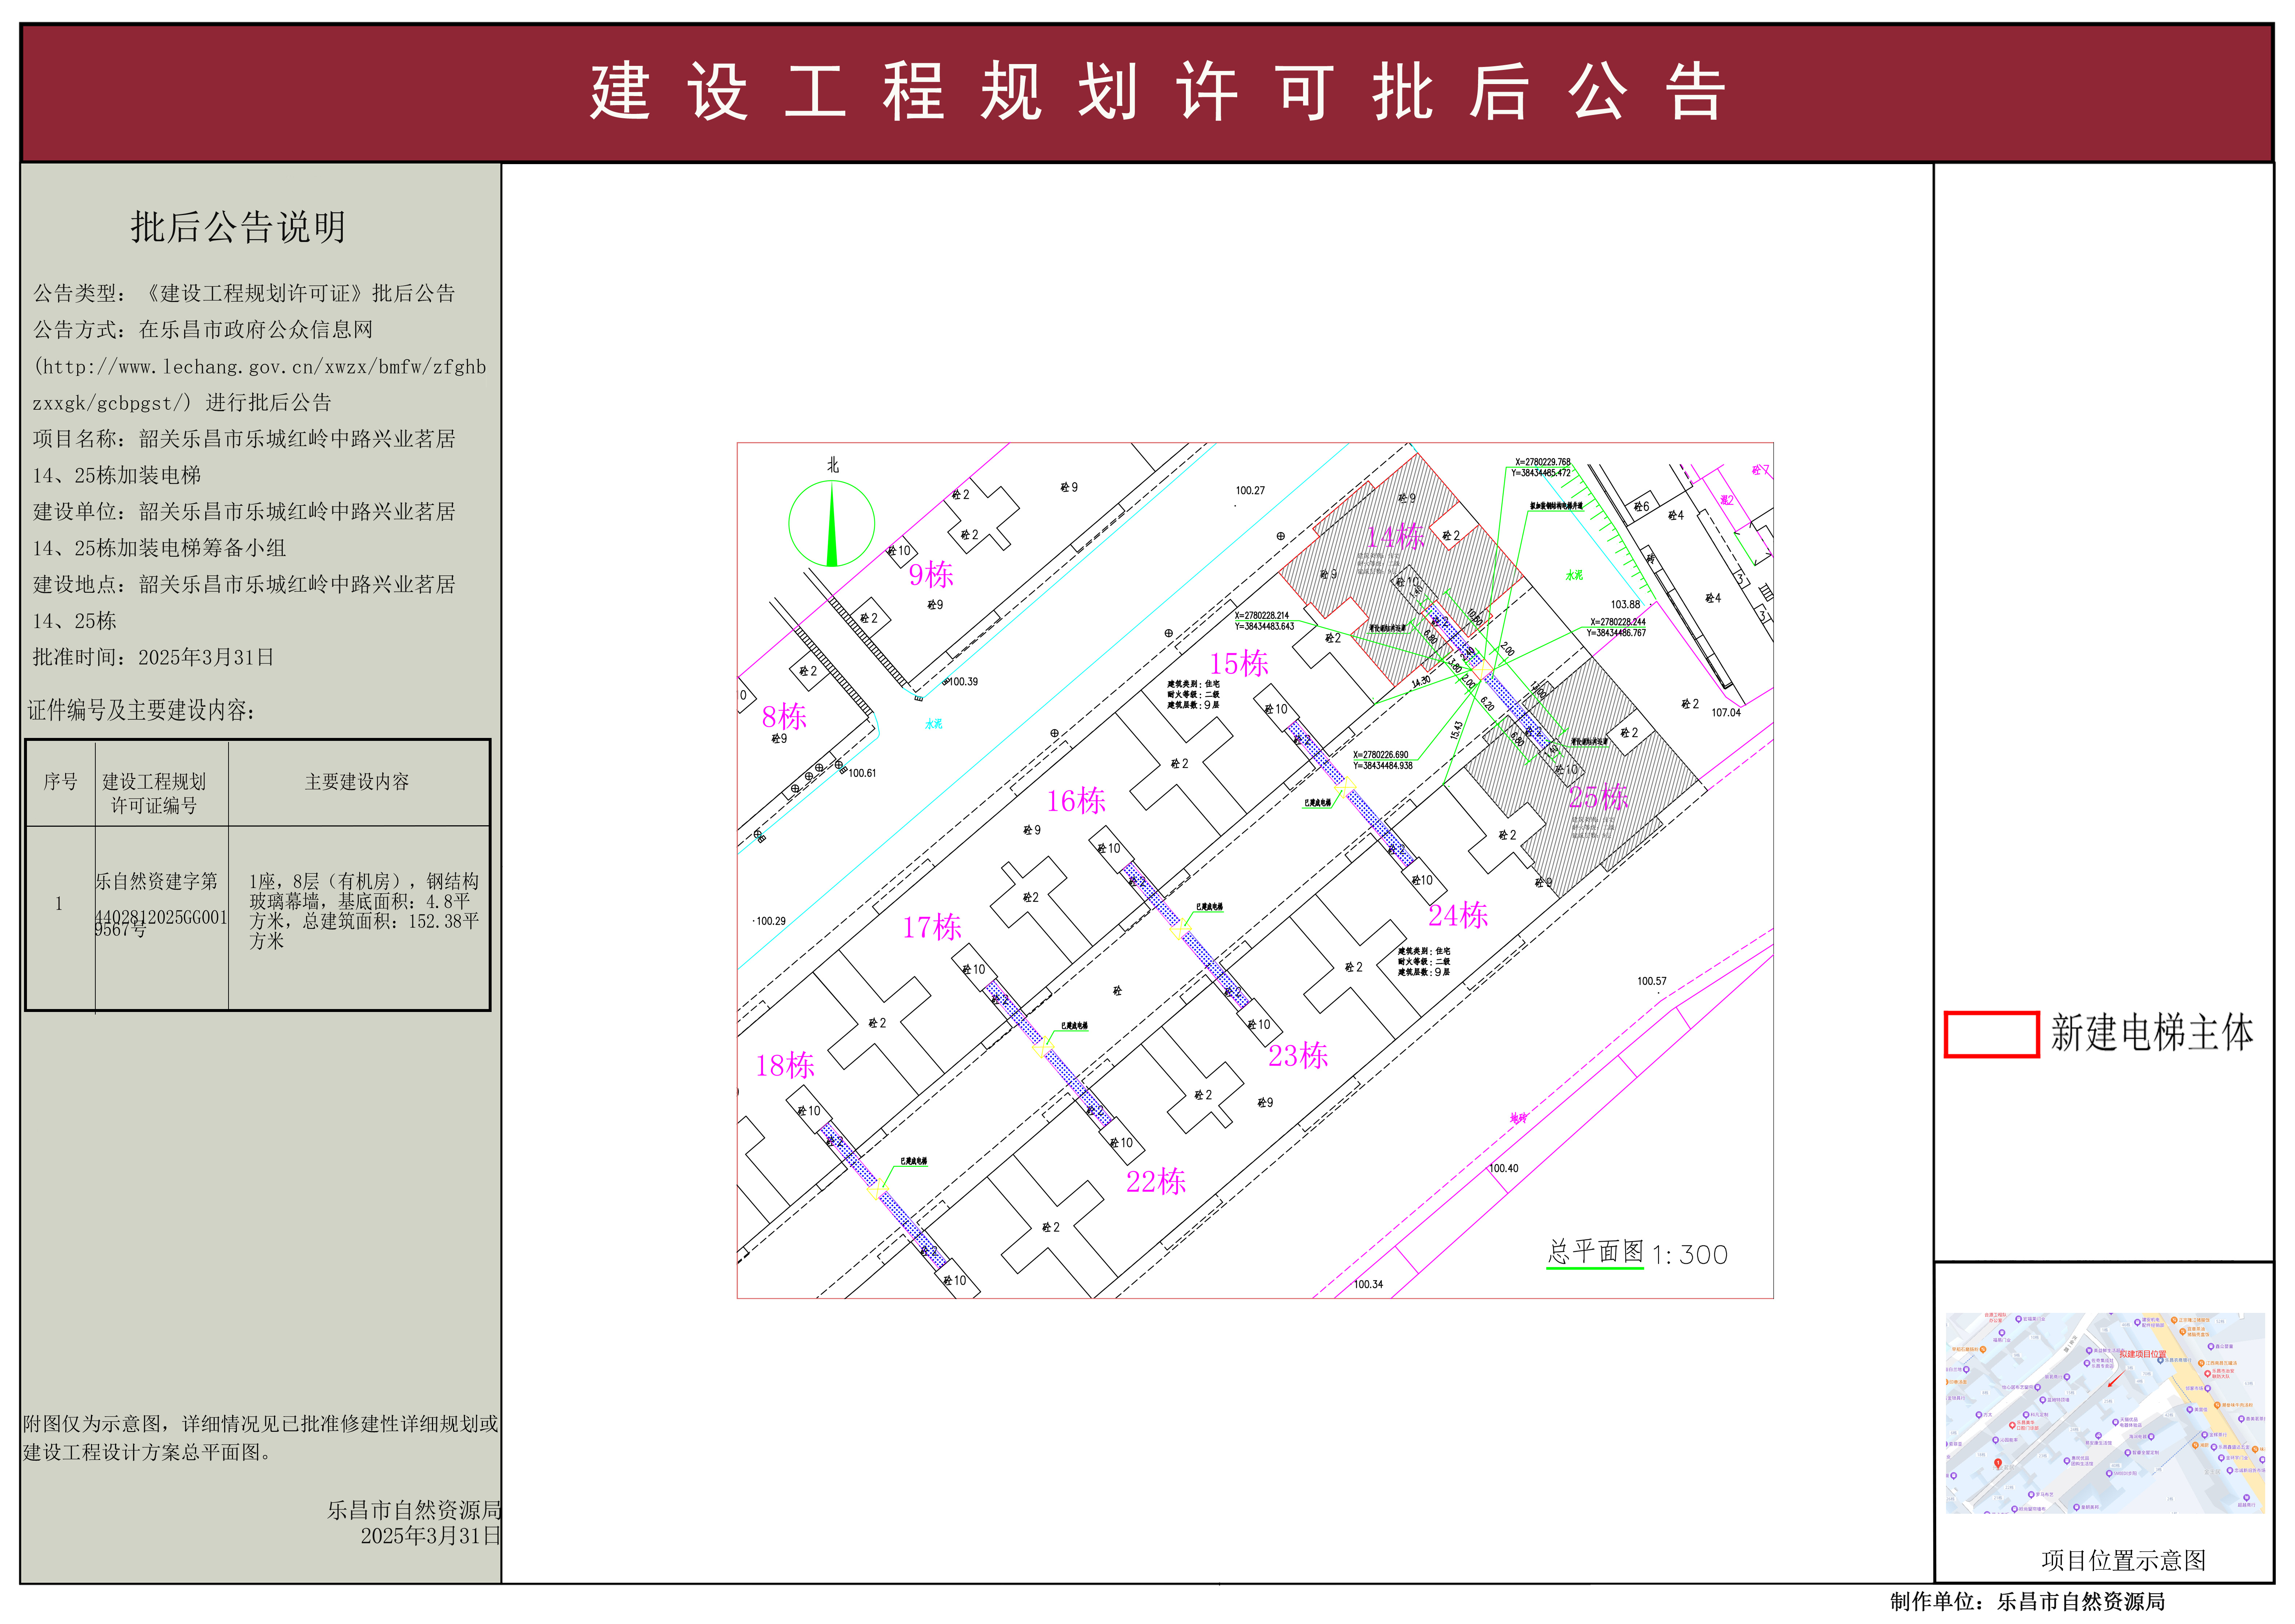Select the label 证件编号及主要建设内容：

(141, 710)
